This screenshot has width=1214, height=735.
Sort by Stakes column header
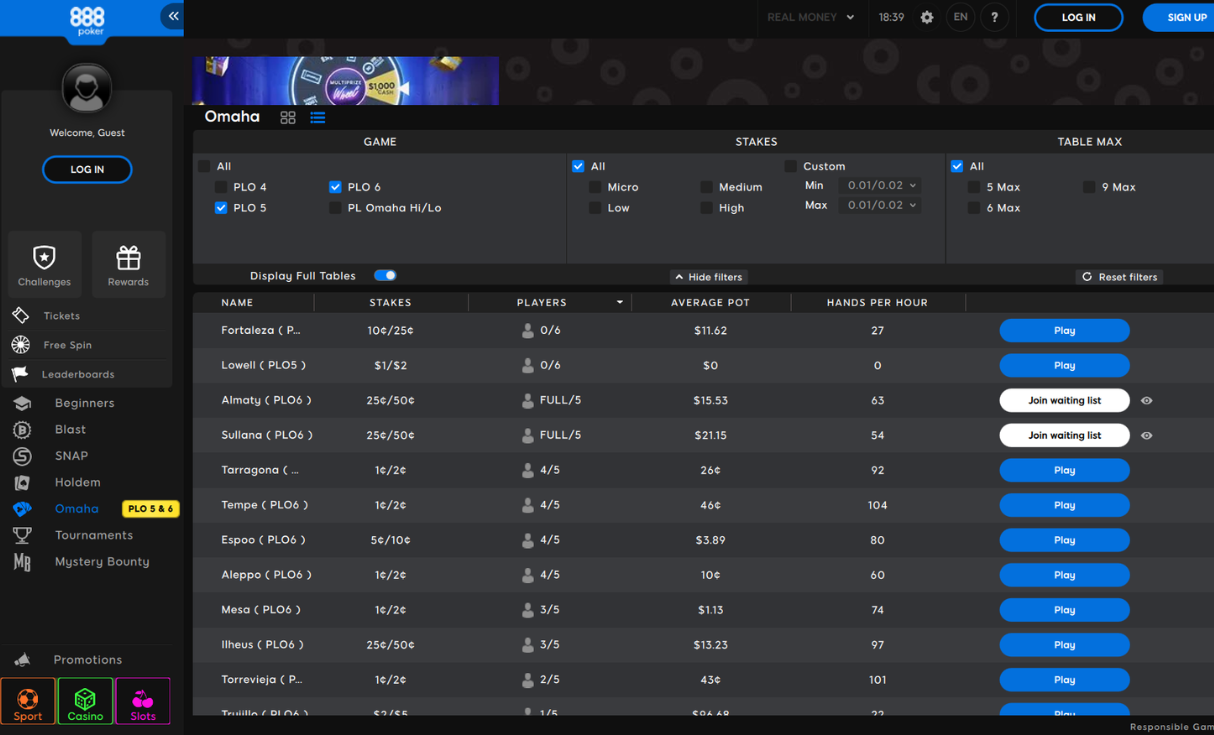point(390,302)
